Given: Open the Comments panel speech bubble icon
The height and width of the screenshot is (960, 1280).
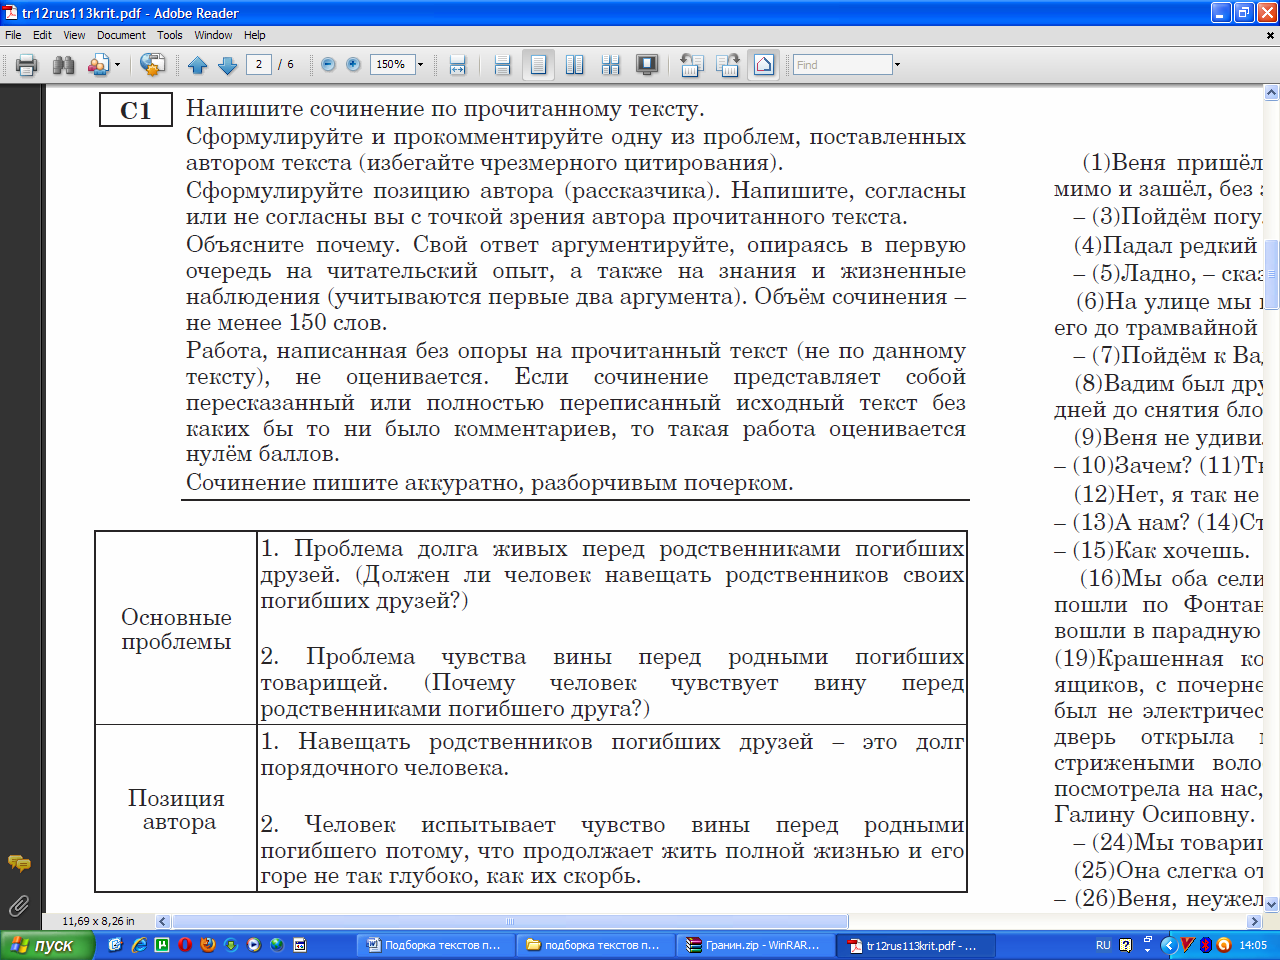Looking at the screenshot, I should (x=18, y=863).
